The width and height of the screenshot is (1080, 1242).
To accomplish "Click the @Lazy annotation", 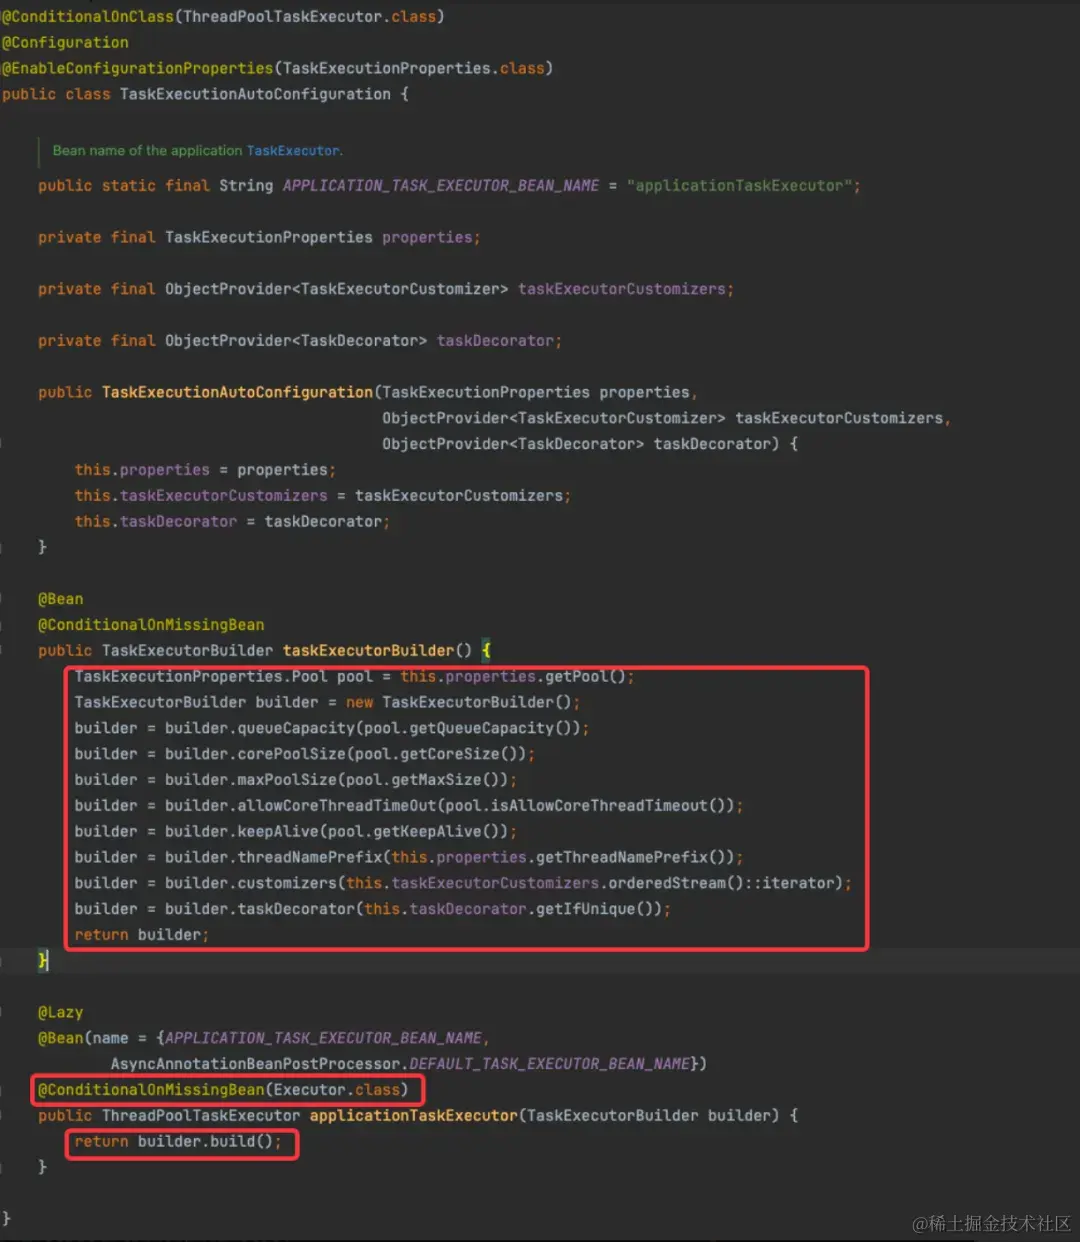I will (x=61, y=1013).
